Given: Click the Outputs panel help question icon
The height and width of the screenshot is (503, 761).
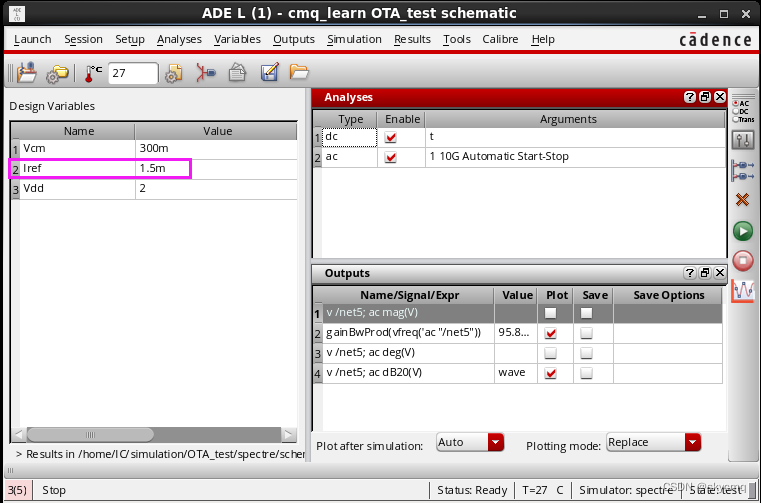Looking at the screenshot, I should (689, 273).
